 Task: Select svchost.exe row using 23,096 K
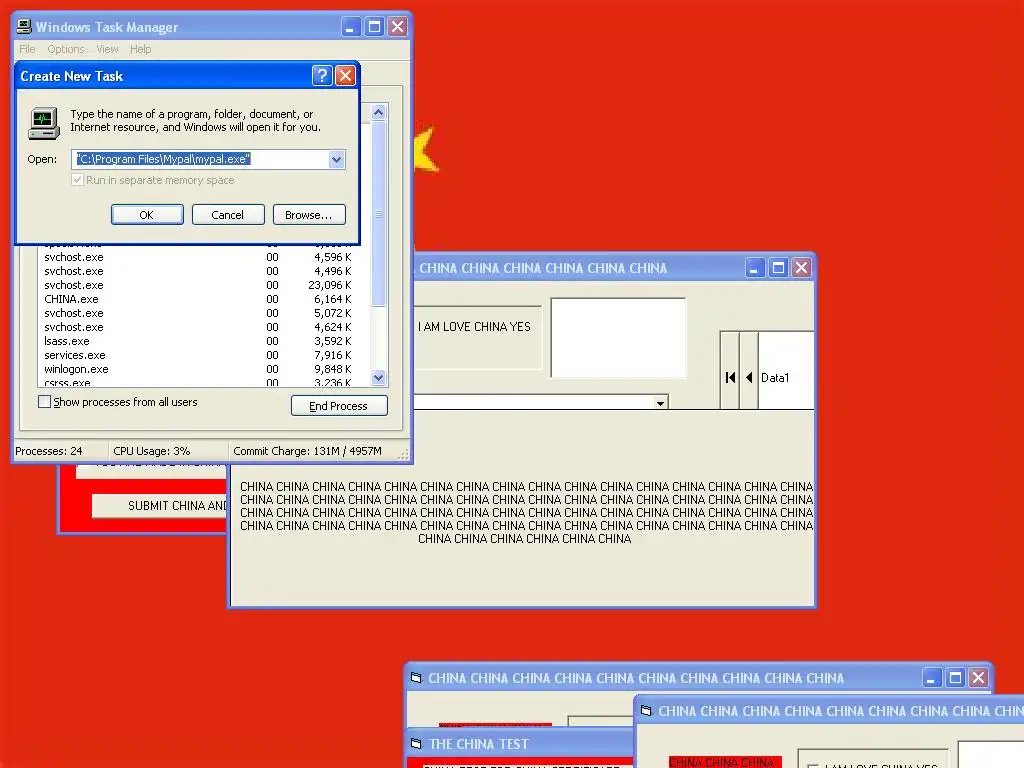click(199, 285)
